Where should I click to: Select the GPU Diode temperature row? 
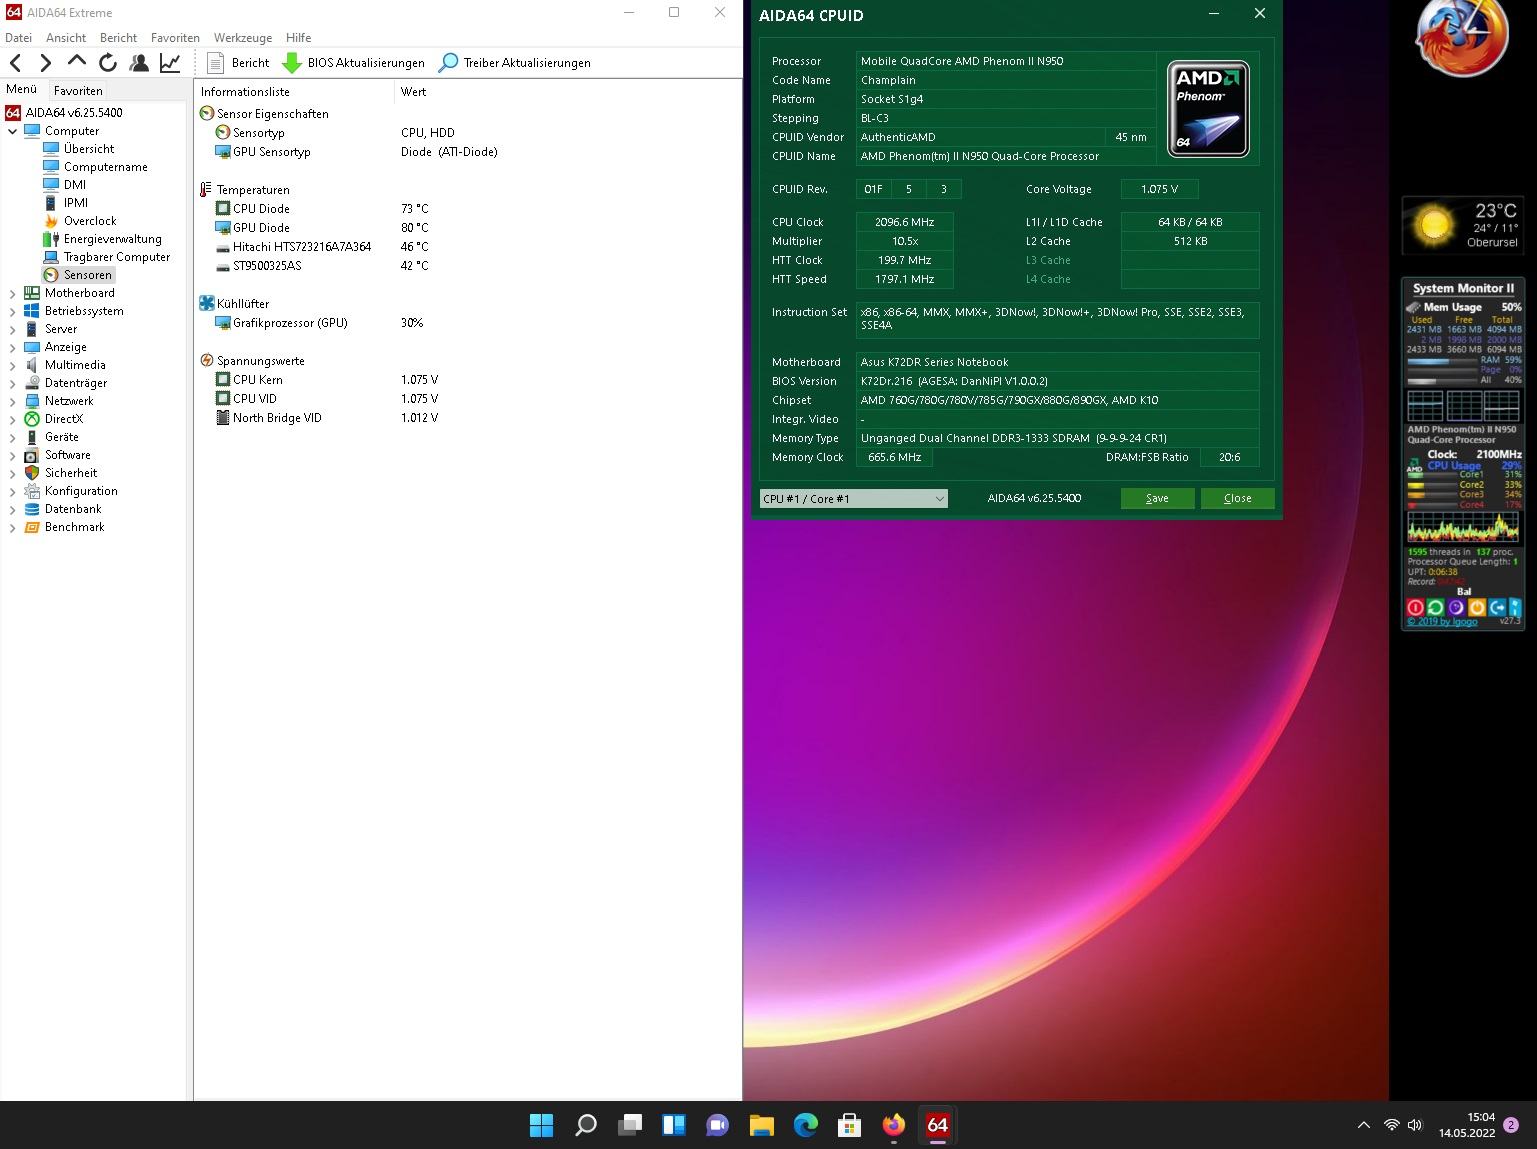coord(468,228)
